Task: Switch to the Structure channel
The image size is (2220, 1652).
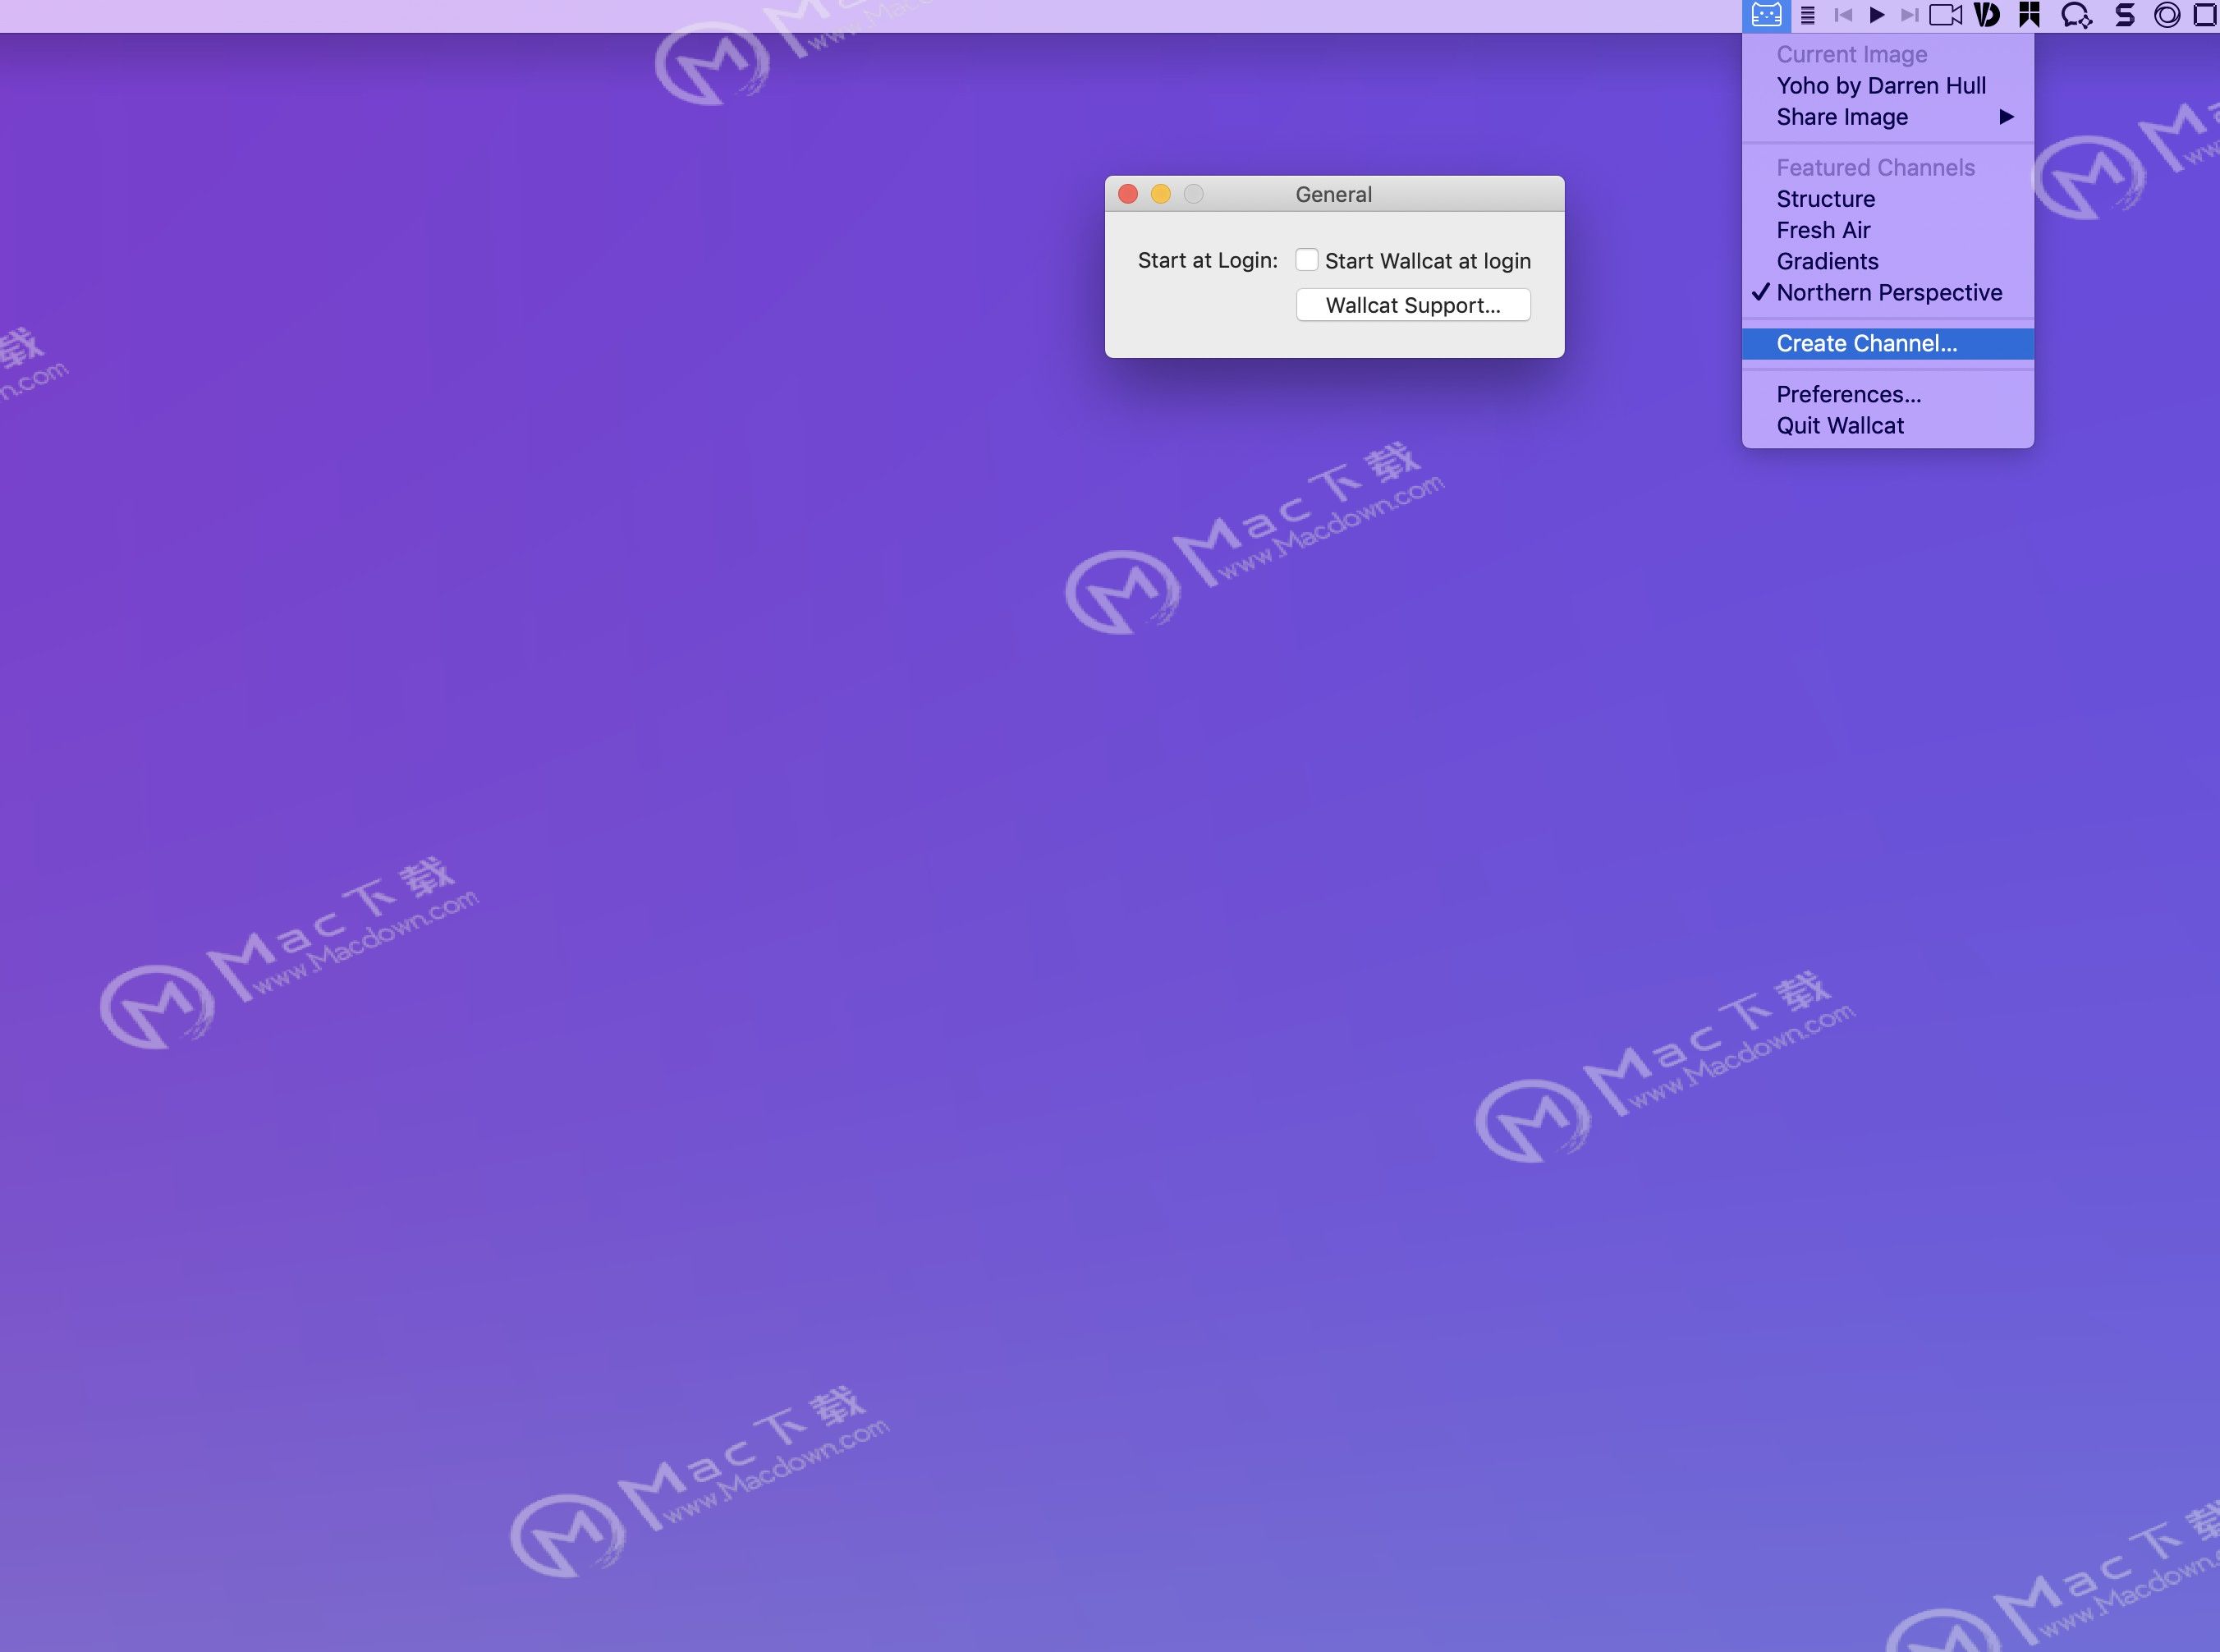Action: pyautogui.click(x=1888, y=199)
